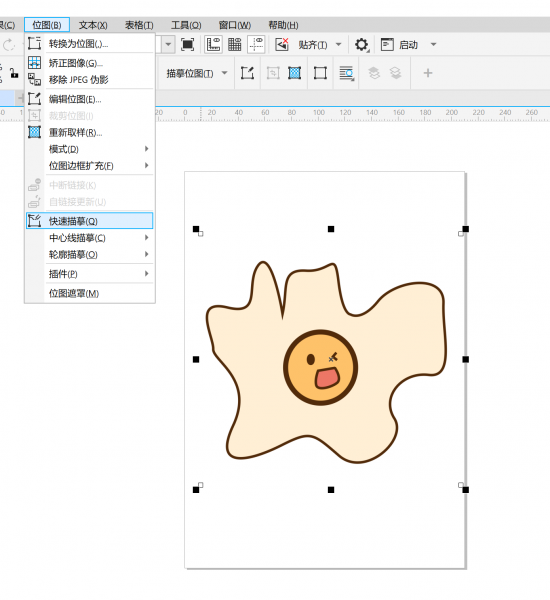Toggle show rulers icon in toolbar

point(213,44)
